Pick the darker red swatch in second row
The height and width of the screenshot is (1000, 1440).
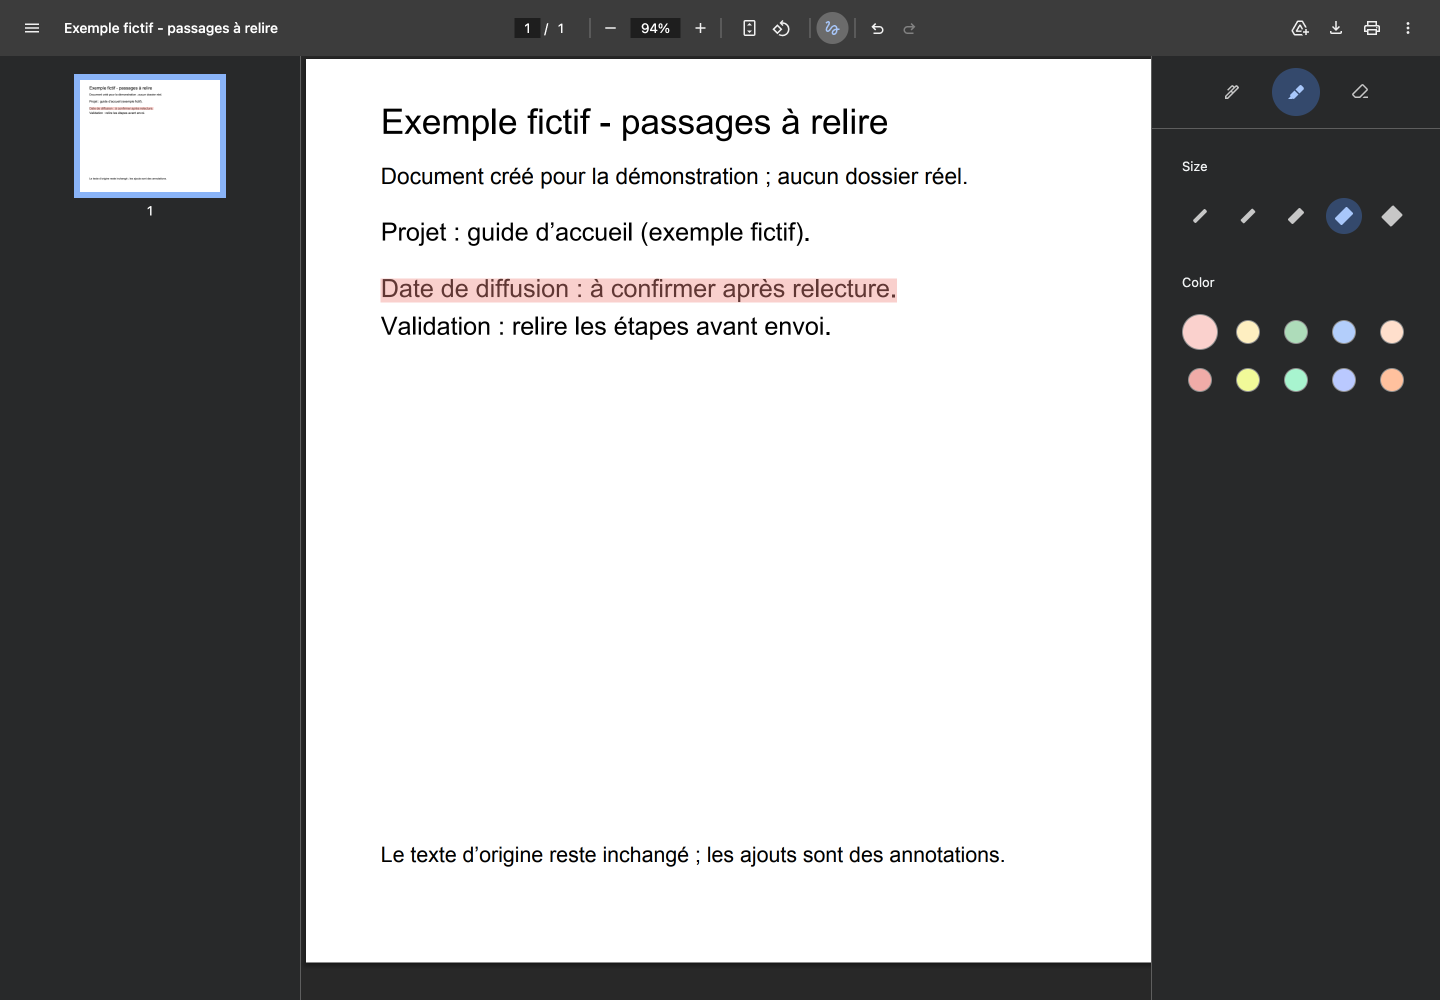click(1200, 380)
